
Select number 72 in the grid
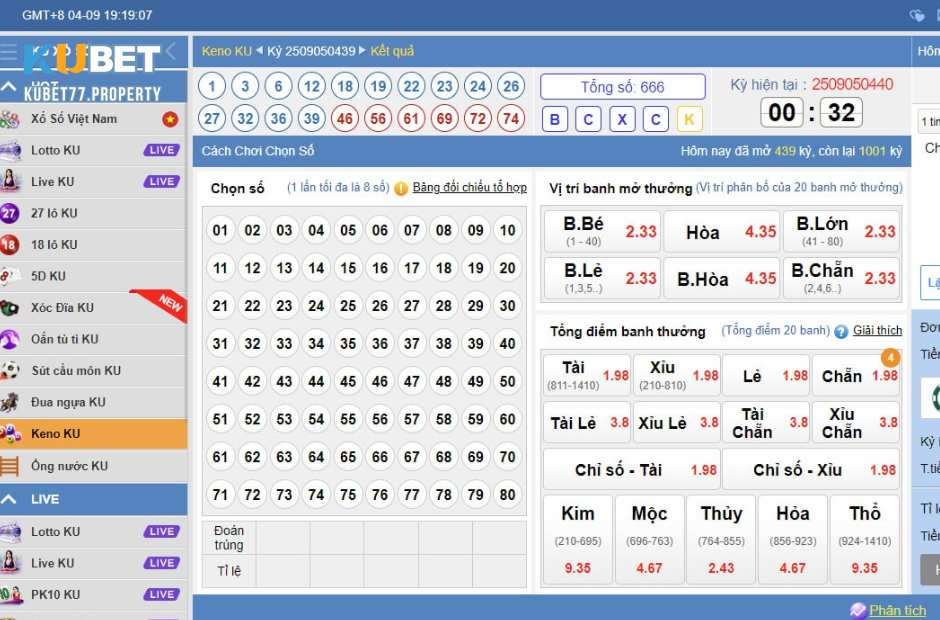pyautogui.click(x=252, y=495)
